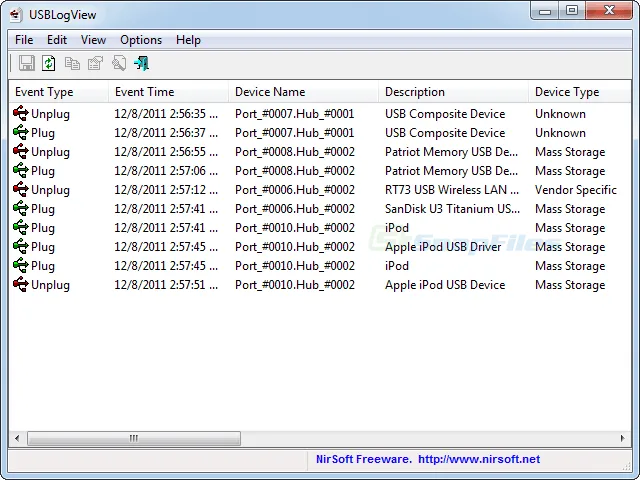Sort by Description column header

click(x=453, y=92)
